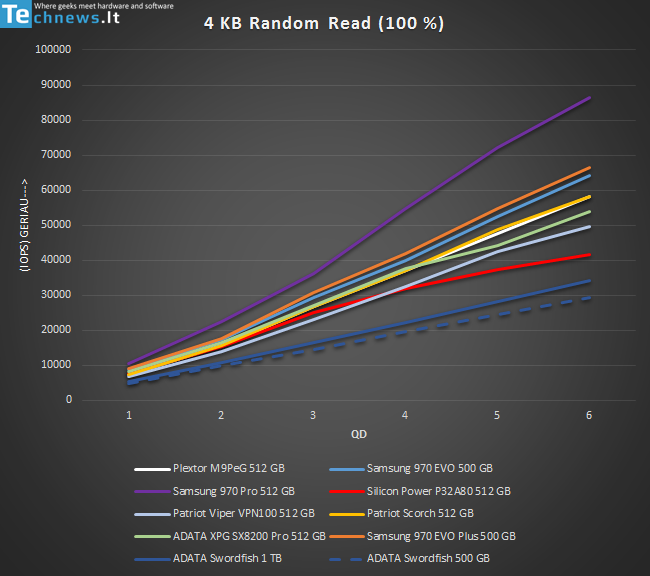650x576 pixels.
Task: Click the 20000 y-axis label
Action: (x=56, y=330)
